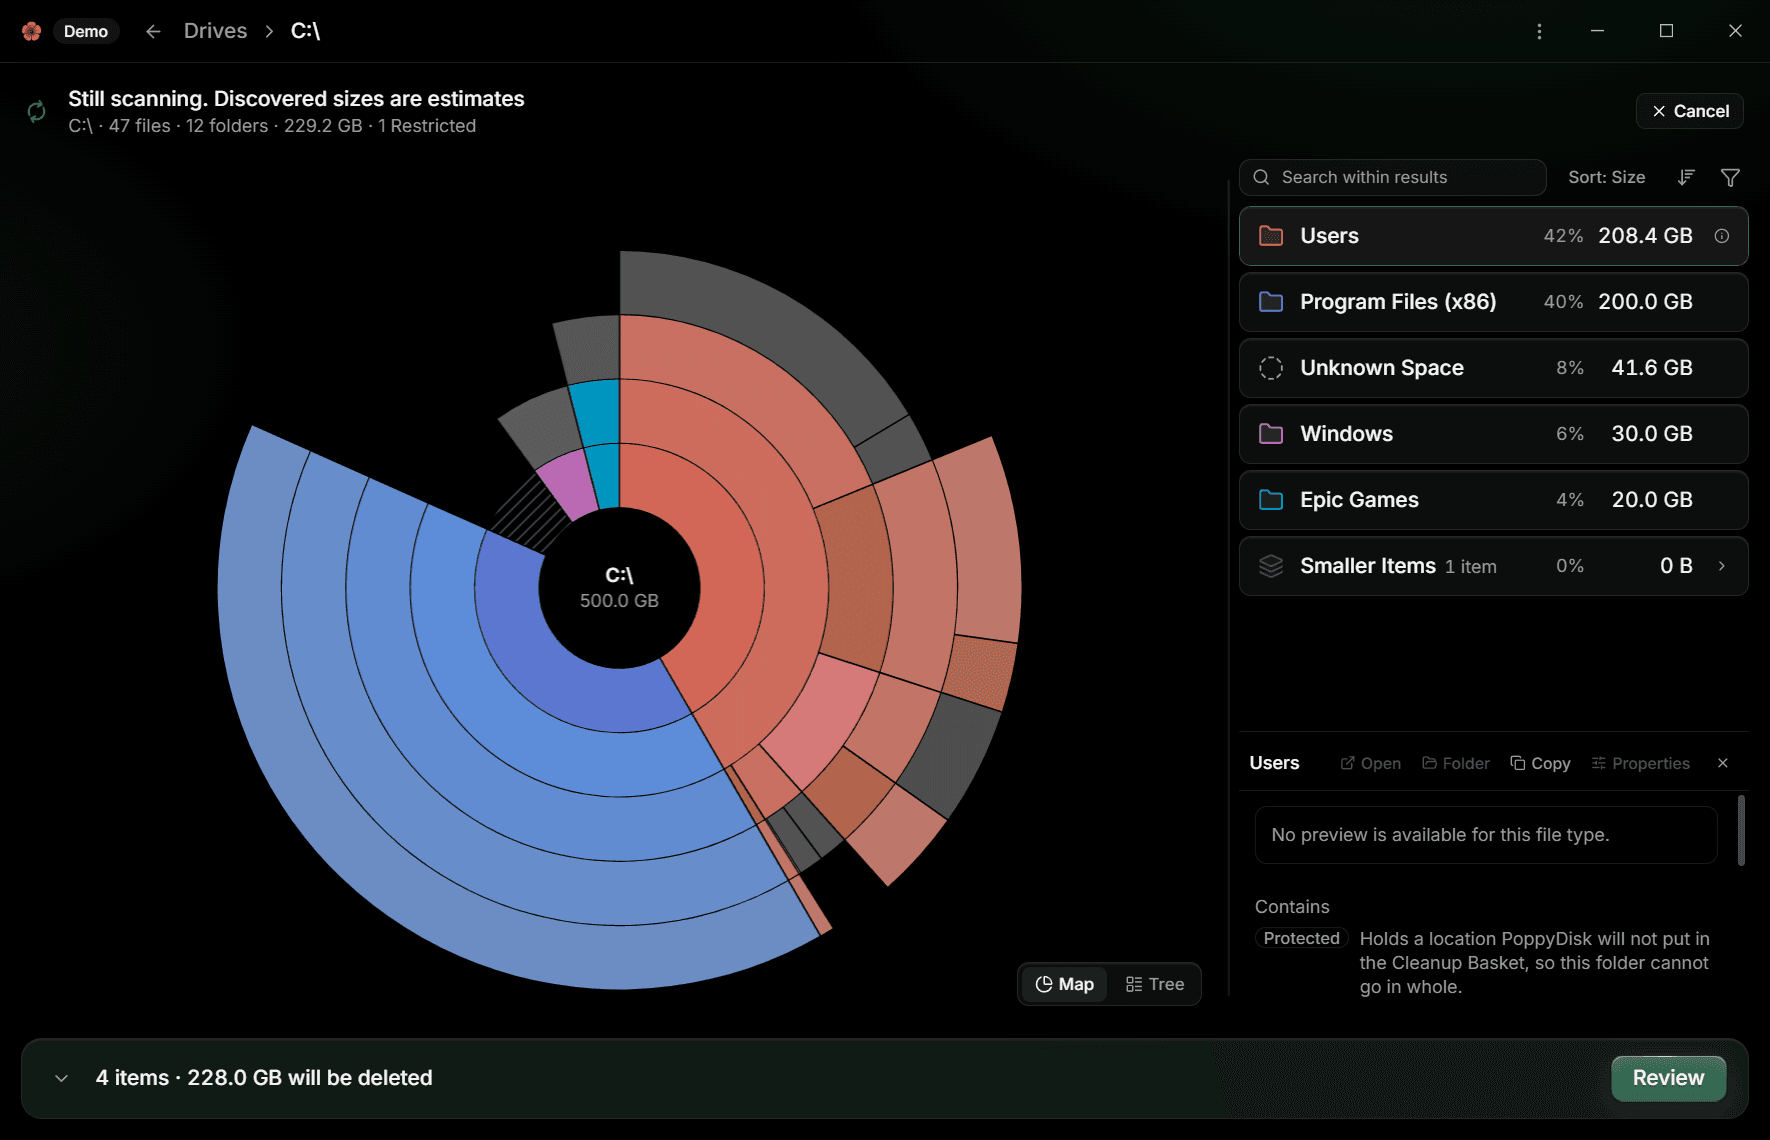This screenshot has height=1140, width=1770.
Task: Expand the deletion basket chevron
Action: pyautogui.click(x=62, y=1078)
